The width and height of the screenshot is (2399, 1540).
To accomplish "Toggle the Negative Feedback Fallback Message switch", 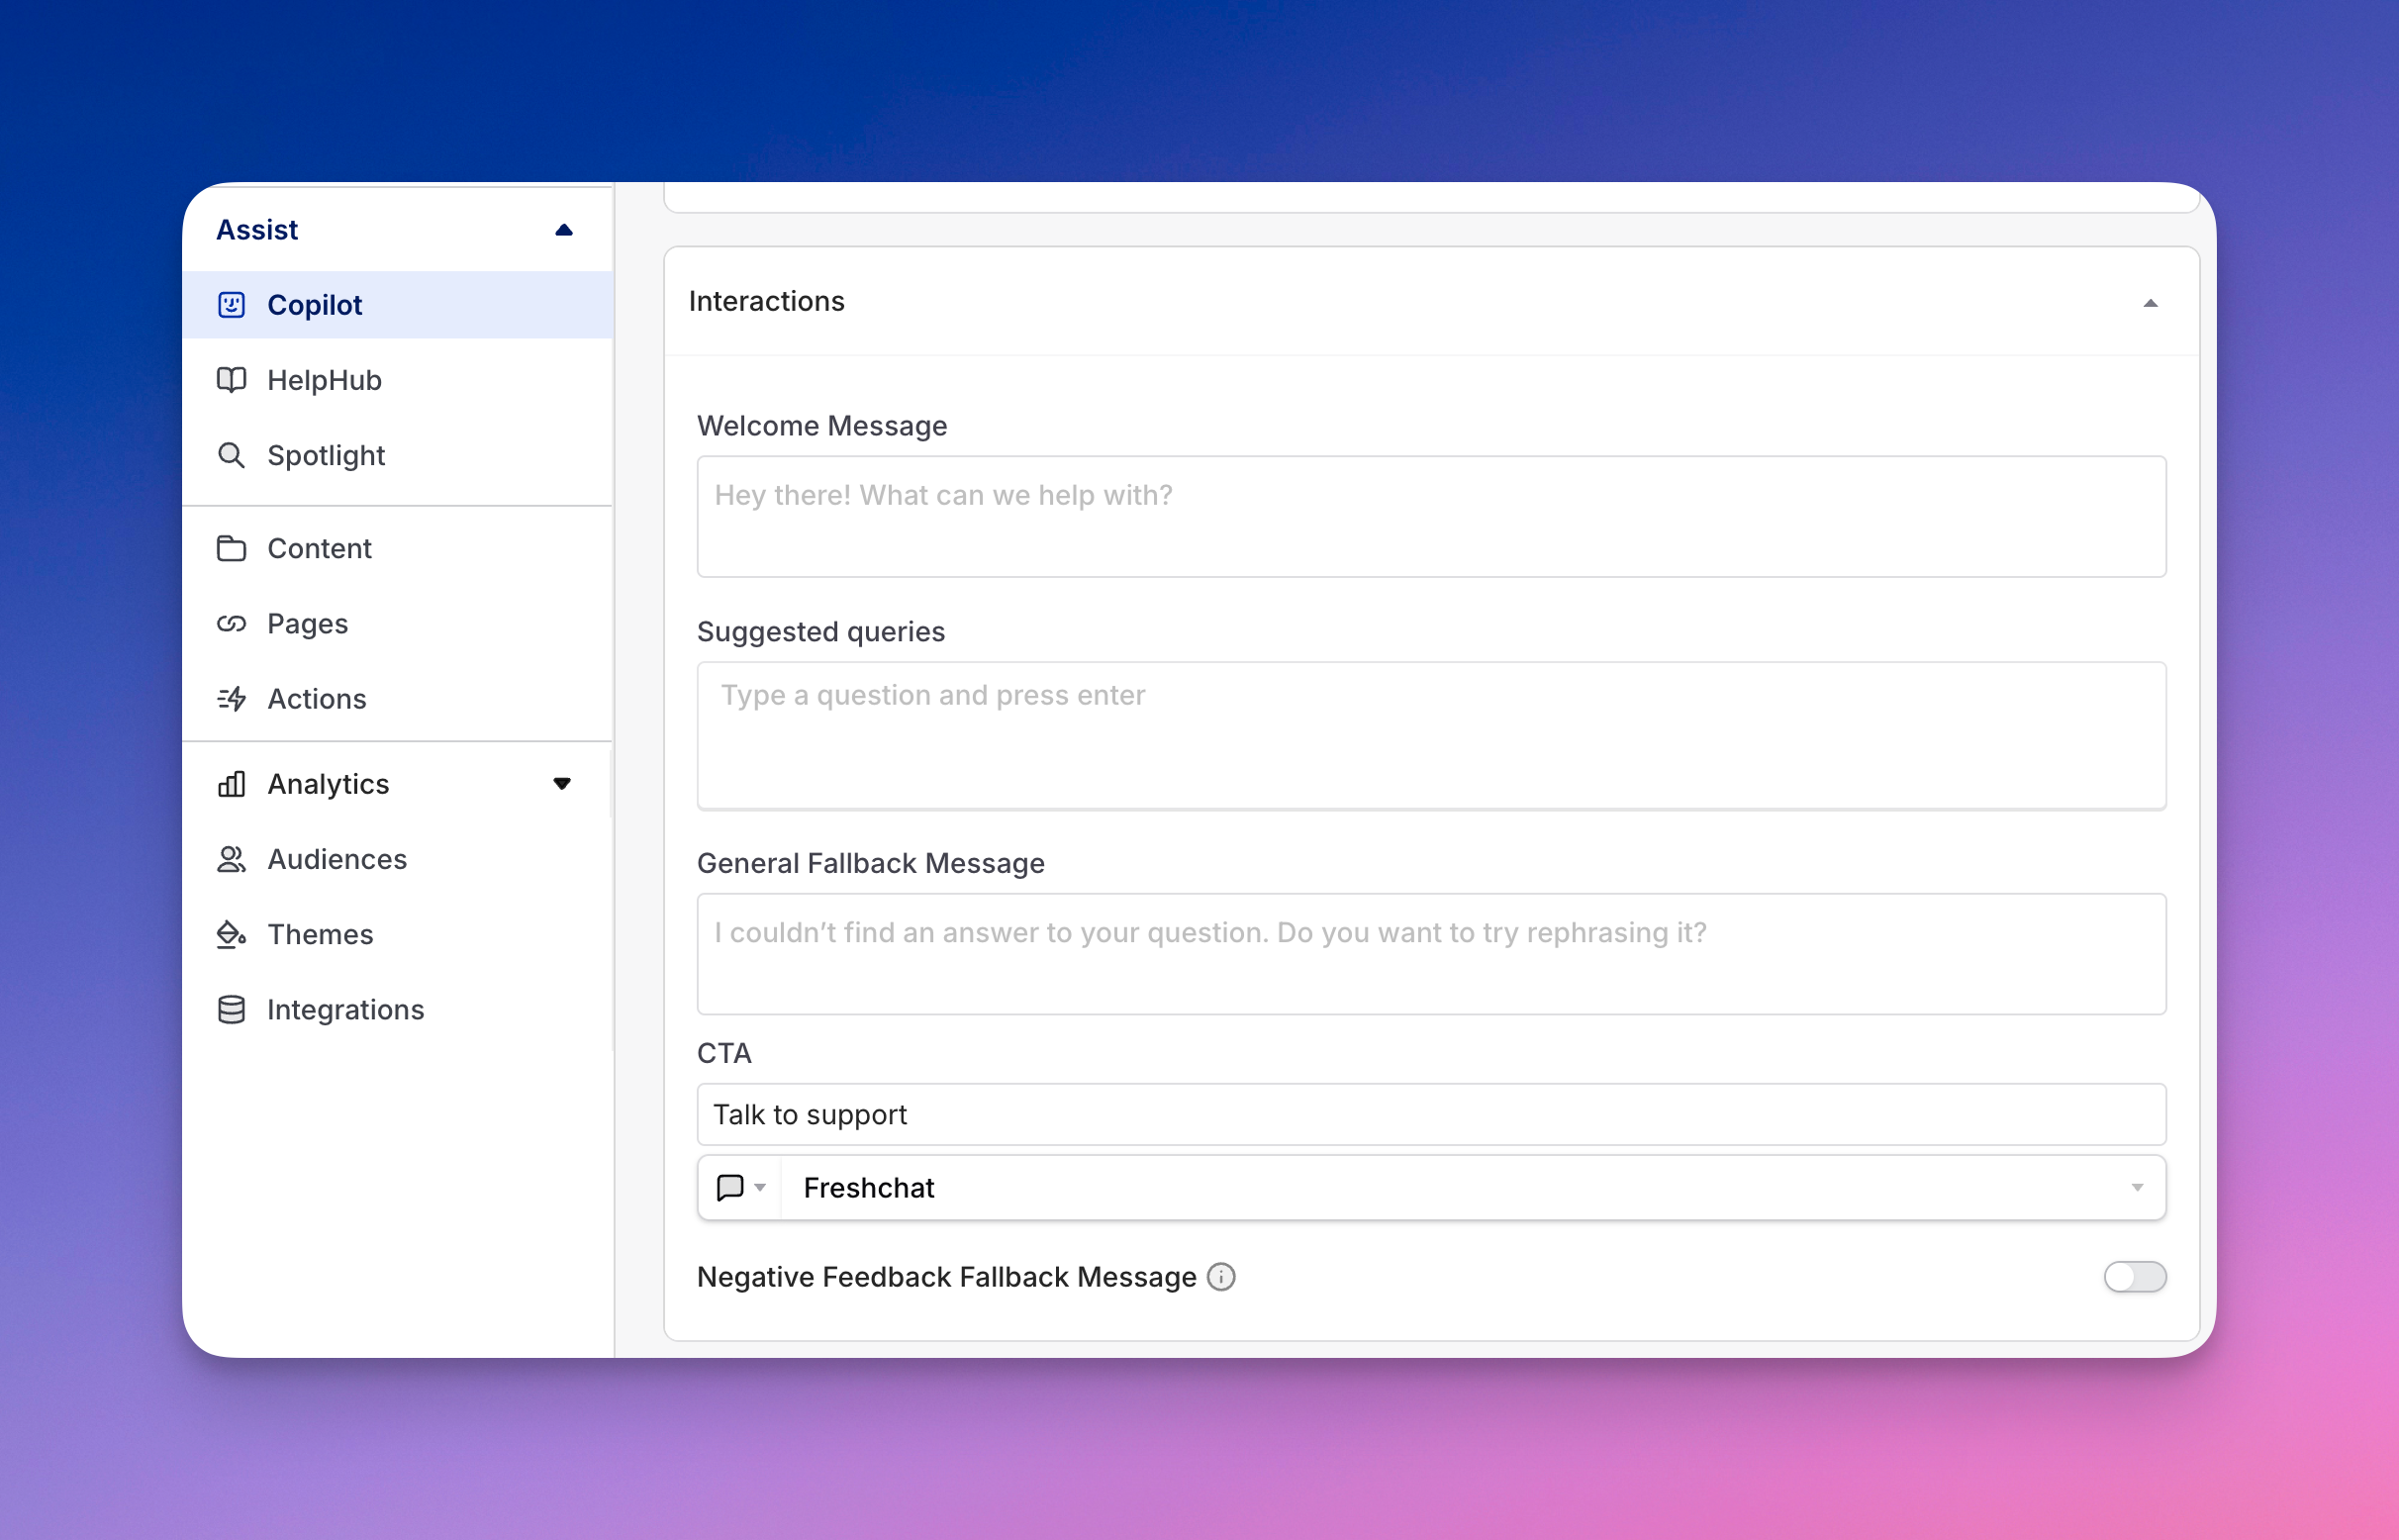I will click(x=2135, y=1276).
